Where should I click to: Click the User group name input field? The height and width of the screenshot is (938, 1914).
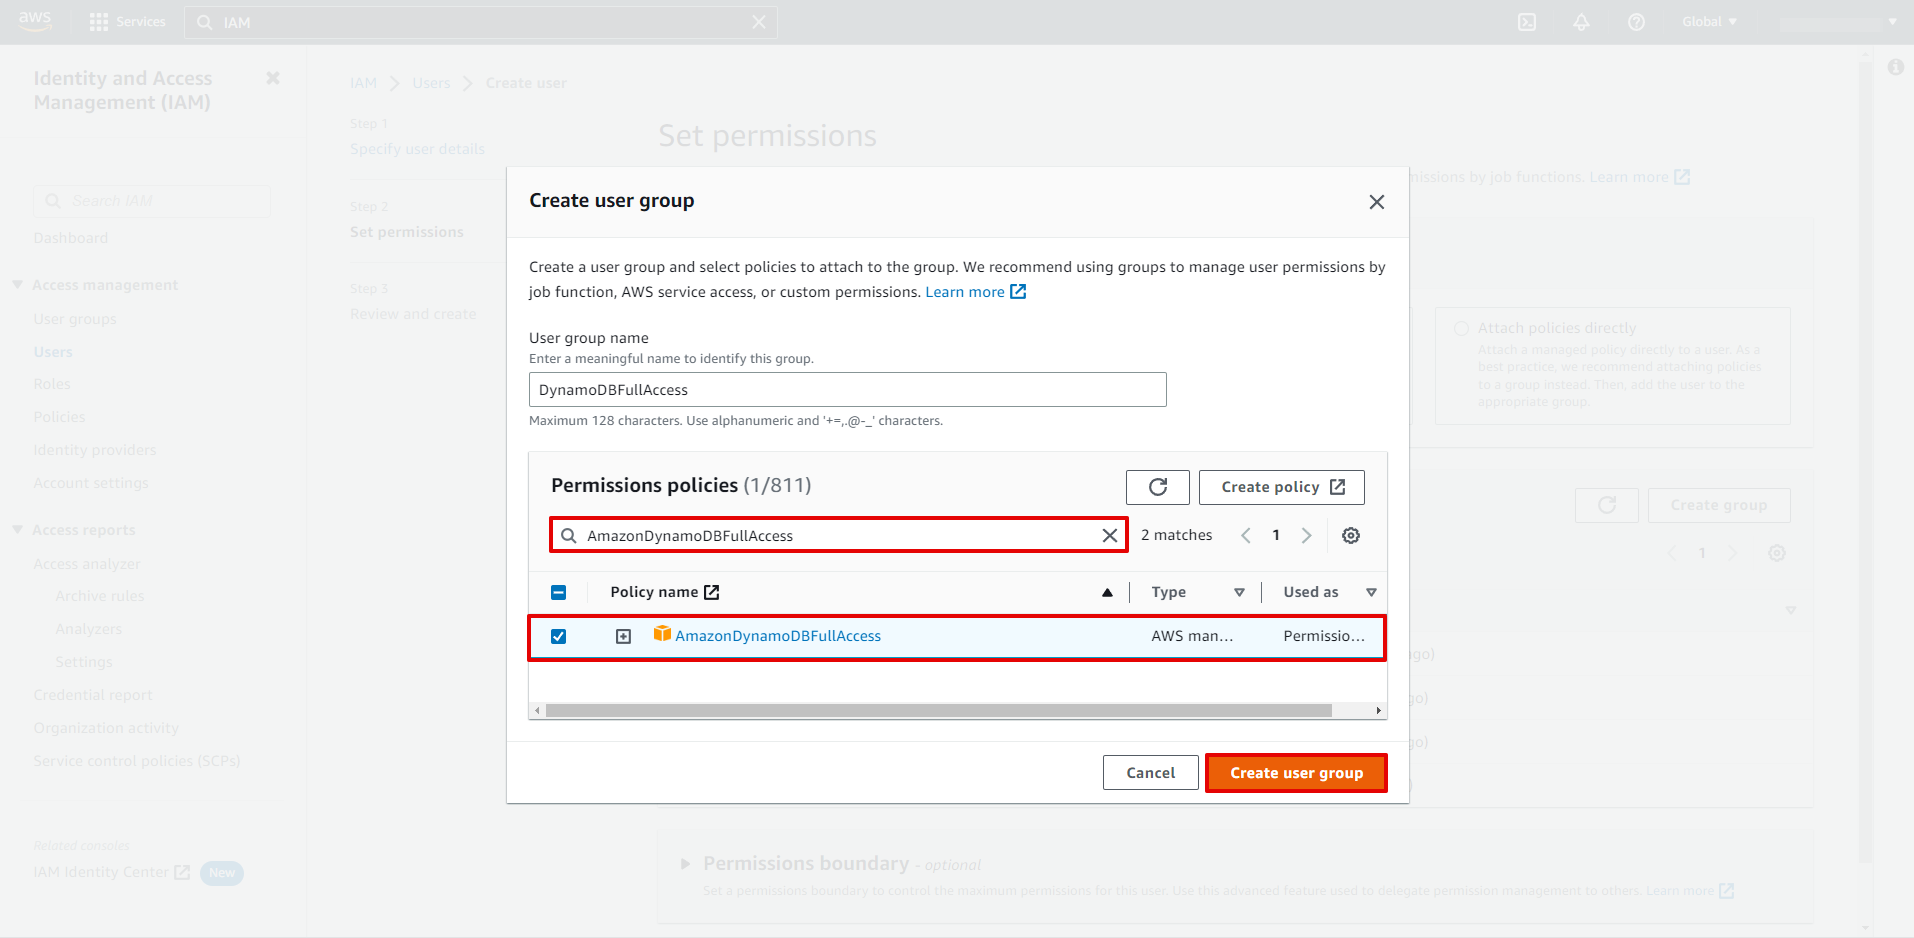tap(847, 390)
